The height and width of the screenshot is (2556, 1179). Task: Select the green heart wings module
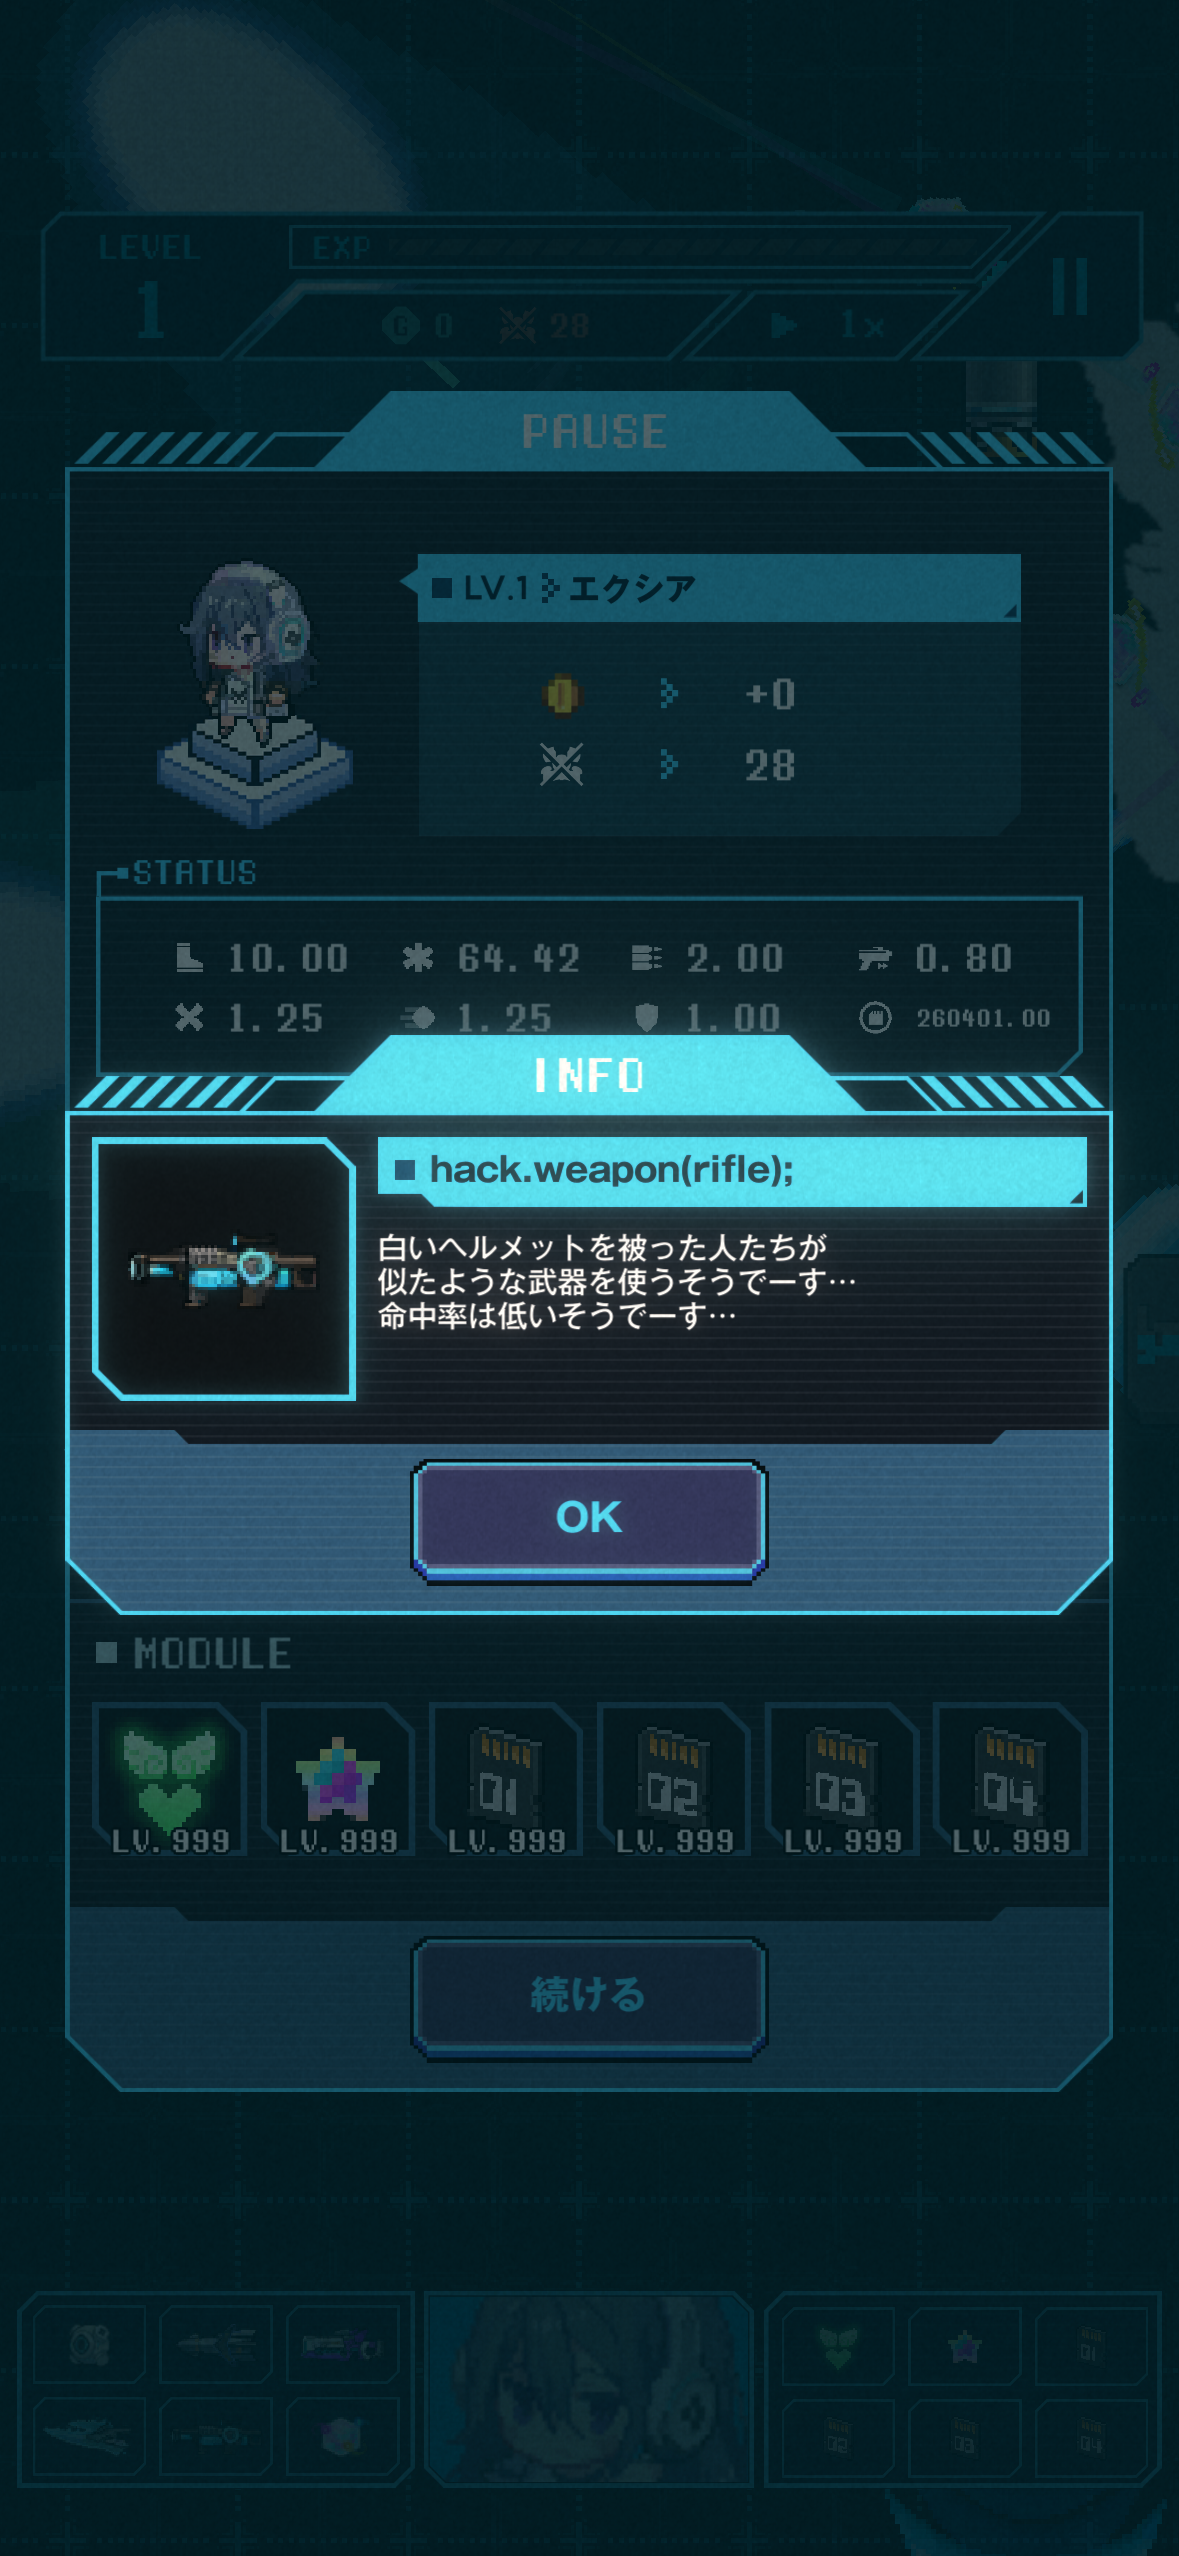coord(169,1781)
